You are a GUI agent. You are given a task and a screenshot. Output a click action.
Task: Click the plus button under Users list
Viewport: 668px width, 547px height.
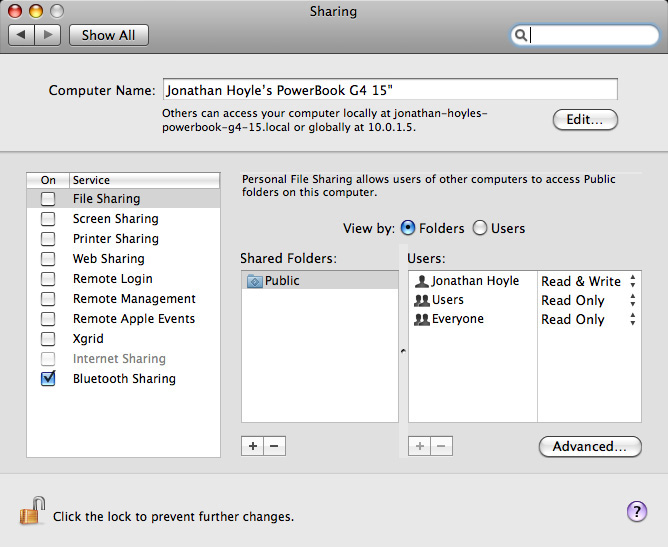point(420,446)
